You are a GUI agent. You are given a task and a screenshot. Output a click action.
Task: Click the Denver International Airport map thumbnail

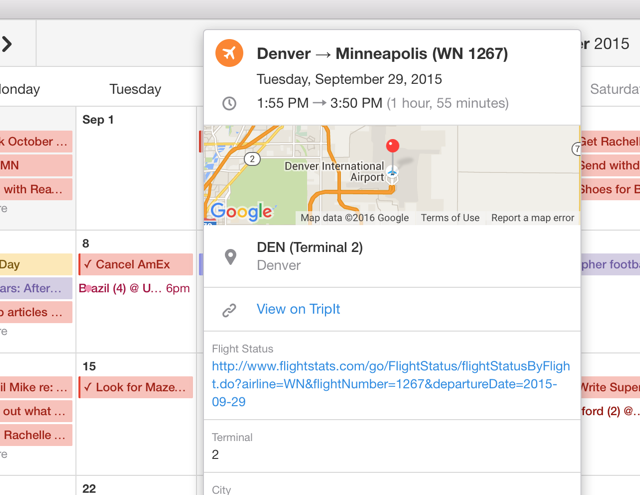[x=330, y=170]
